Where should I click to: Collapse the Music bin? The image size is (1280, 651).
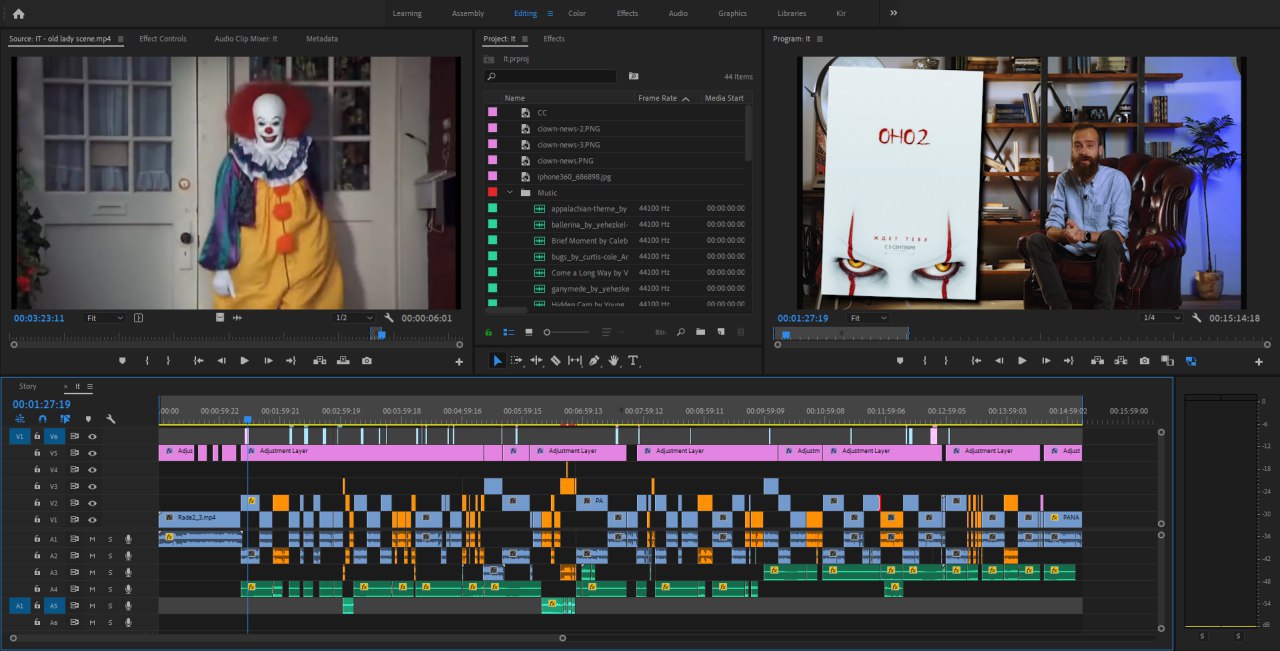click(510, 192)
